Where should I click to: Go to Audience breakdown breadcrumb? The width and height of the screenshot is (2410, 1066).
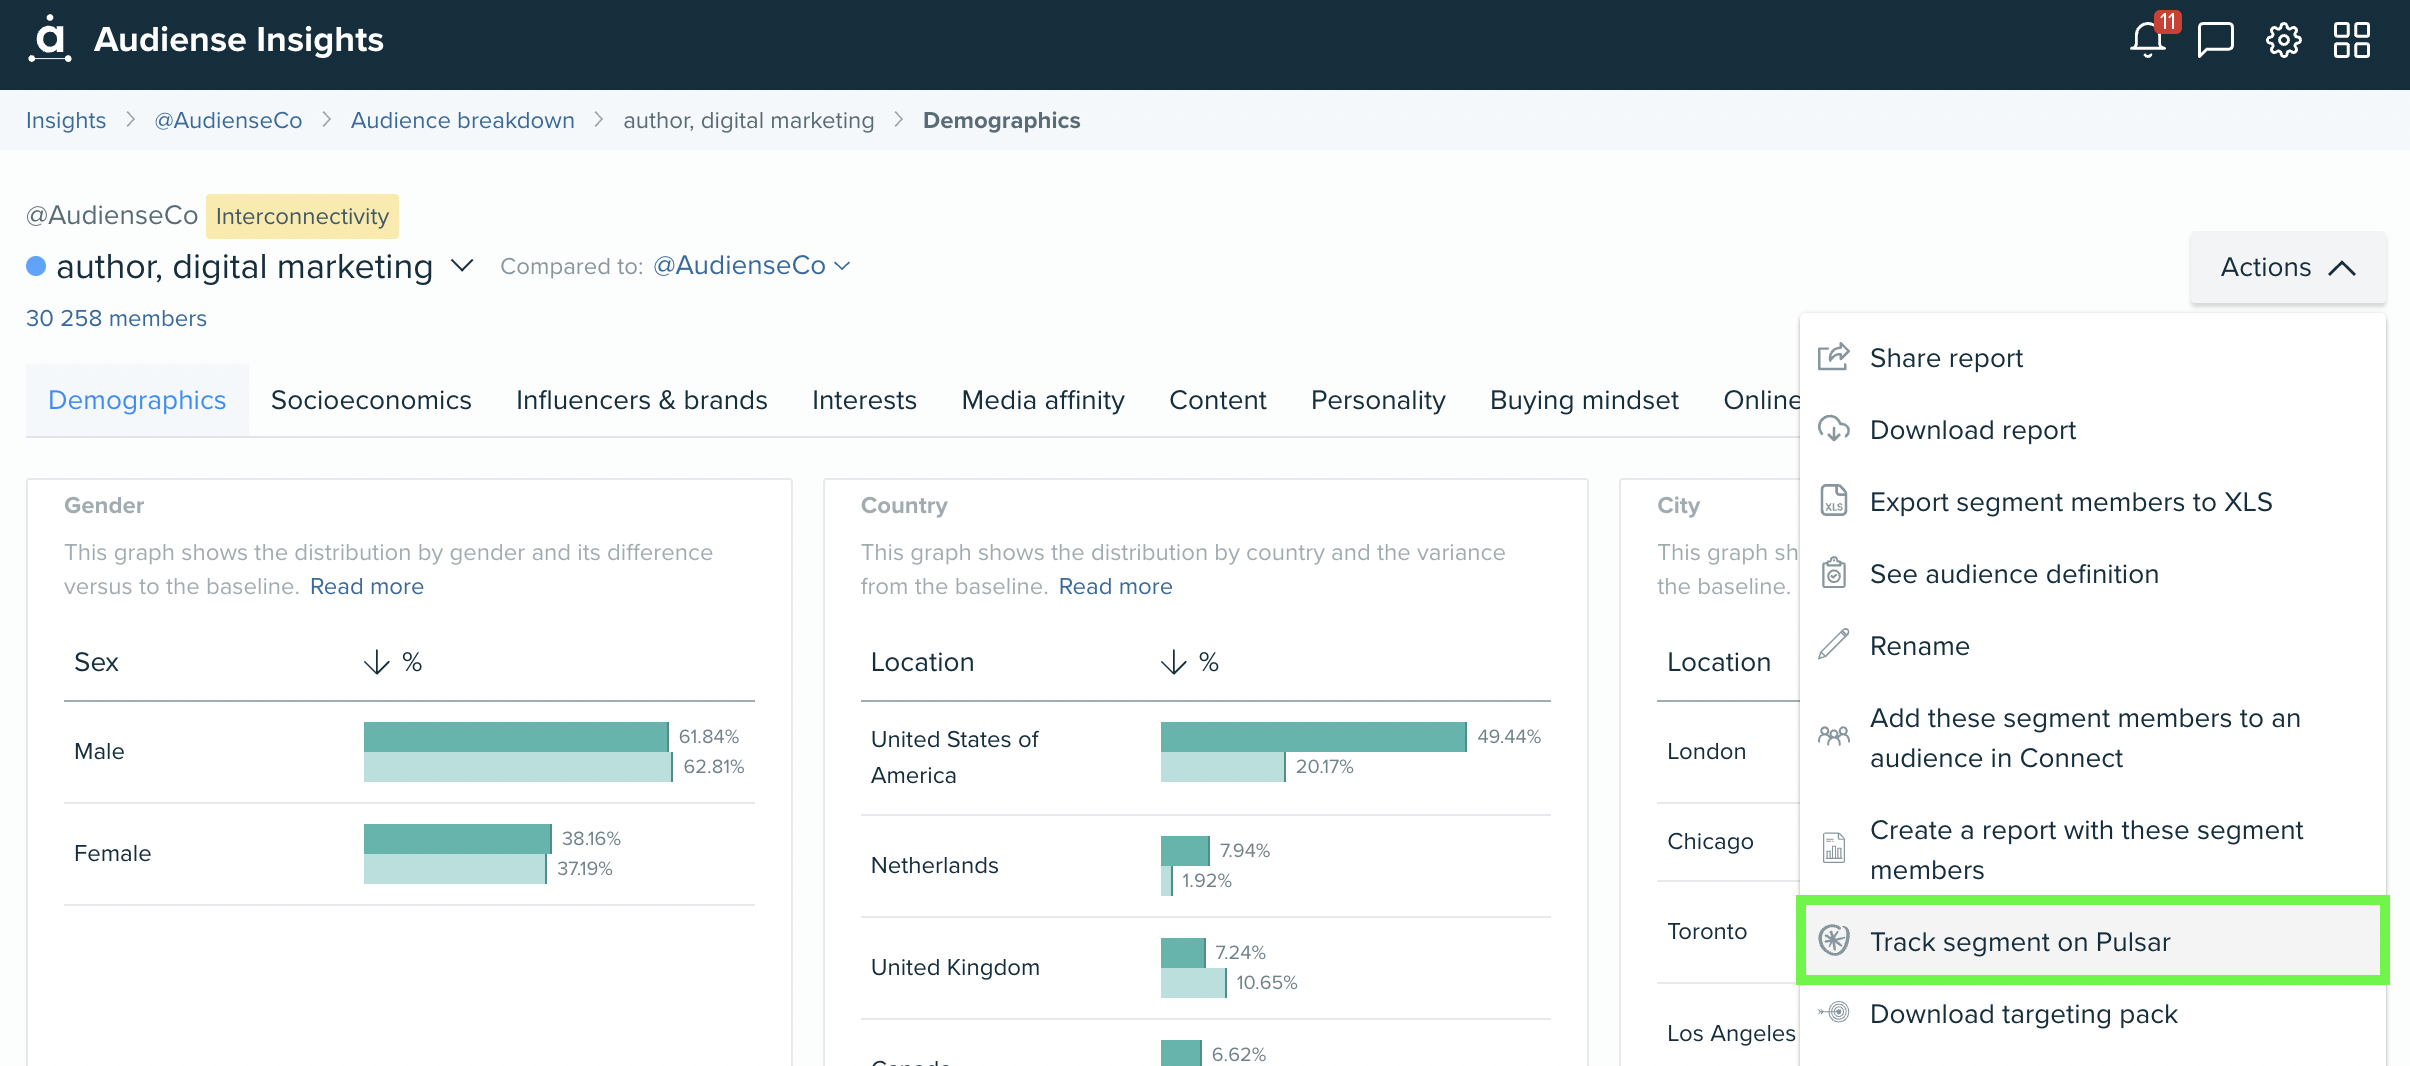[x=463, y=120]
